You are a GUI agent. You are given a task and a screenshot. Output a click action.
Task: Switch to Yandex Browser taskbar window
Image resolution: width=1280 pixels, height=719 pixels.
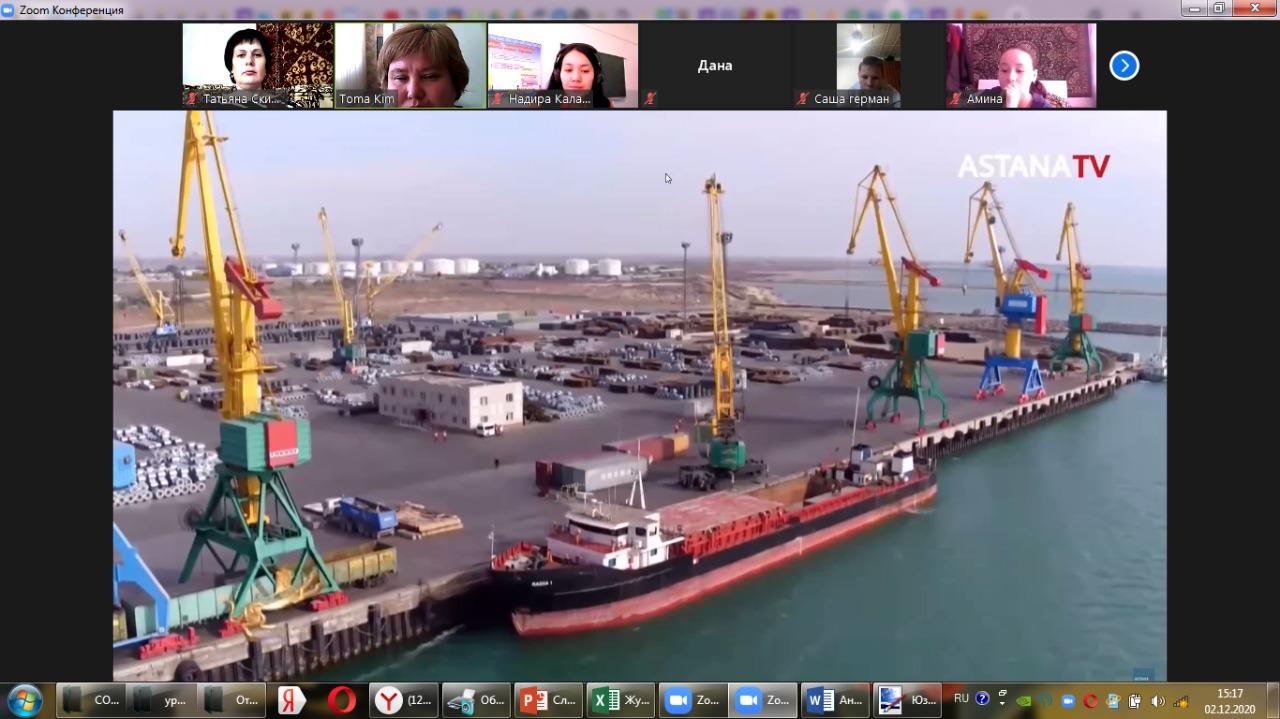(403, 700)
